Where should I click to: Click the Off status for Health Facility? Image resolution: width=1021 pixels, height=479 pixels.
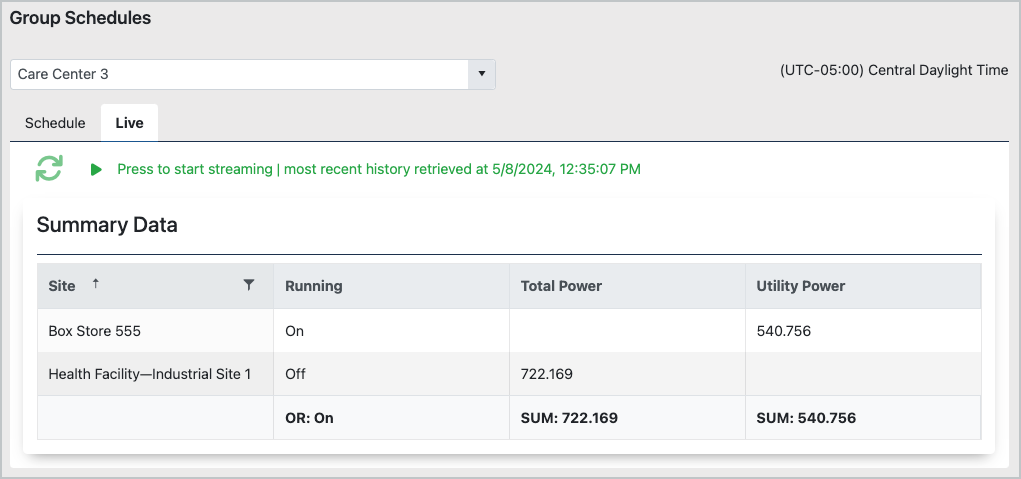coord(296,374)
